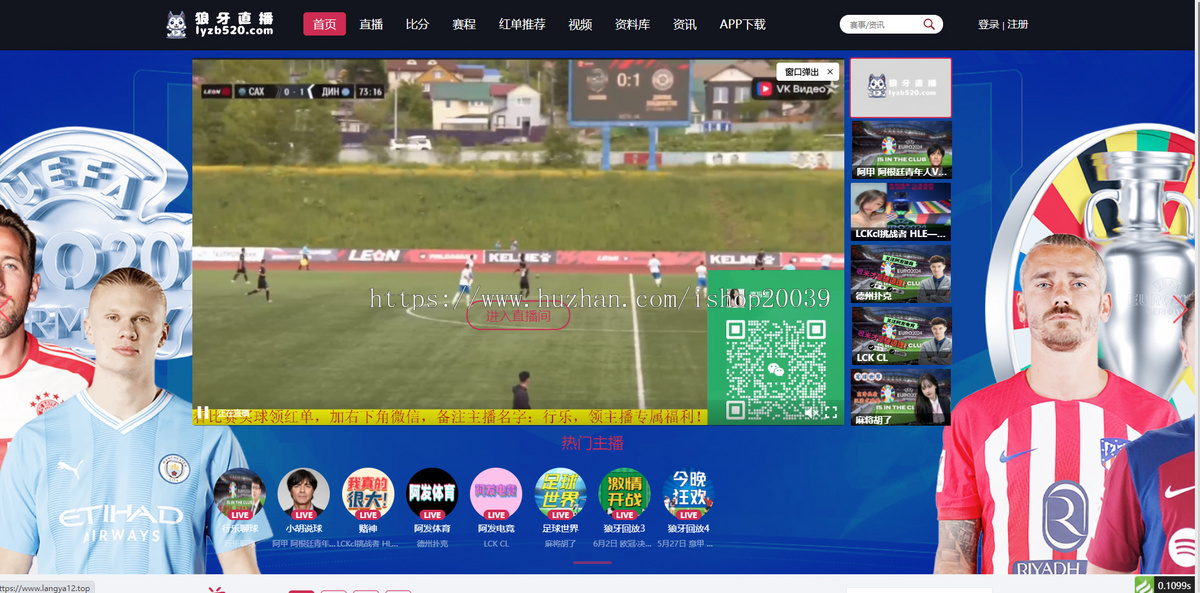Select the lyzb520.com logo thumbnail
The height and width of the screenshot is (593, 1200).
point(901,88)
